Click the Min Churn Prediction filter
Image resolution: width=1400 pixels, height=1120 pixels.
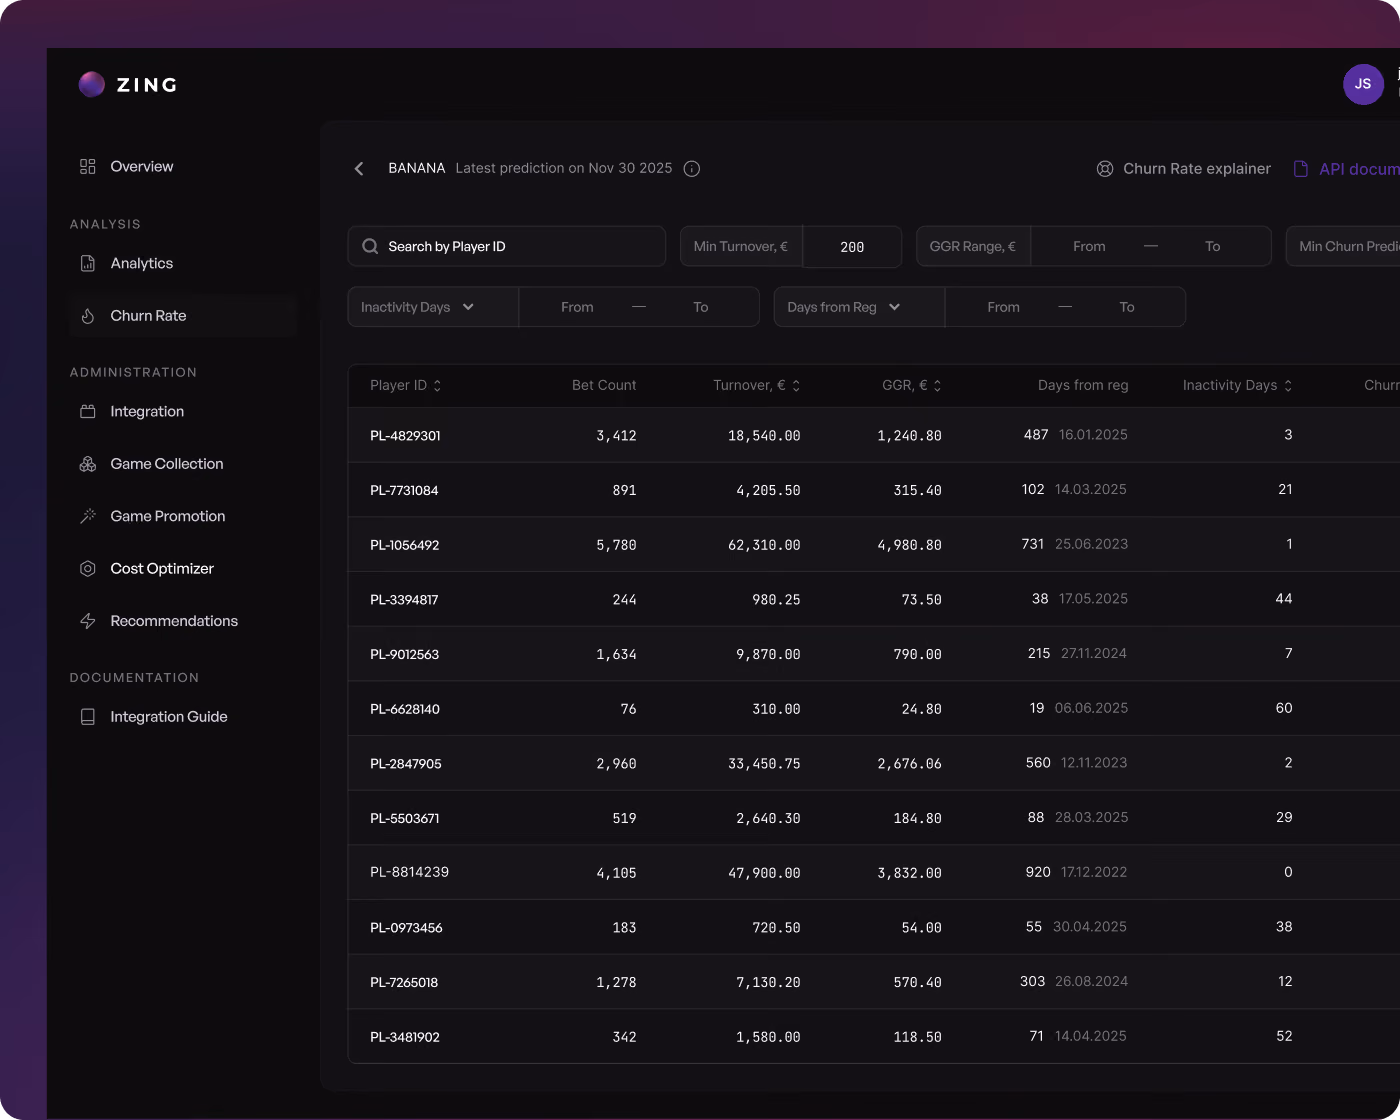pos(1343,246)
